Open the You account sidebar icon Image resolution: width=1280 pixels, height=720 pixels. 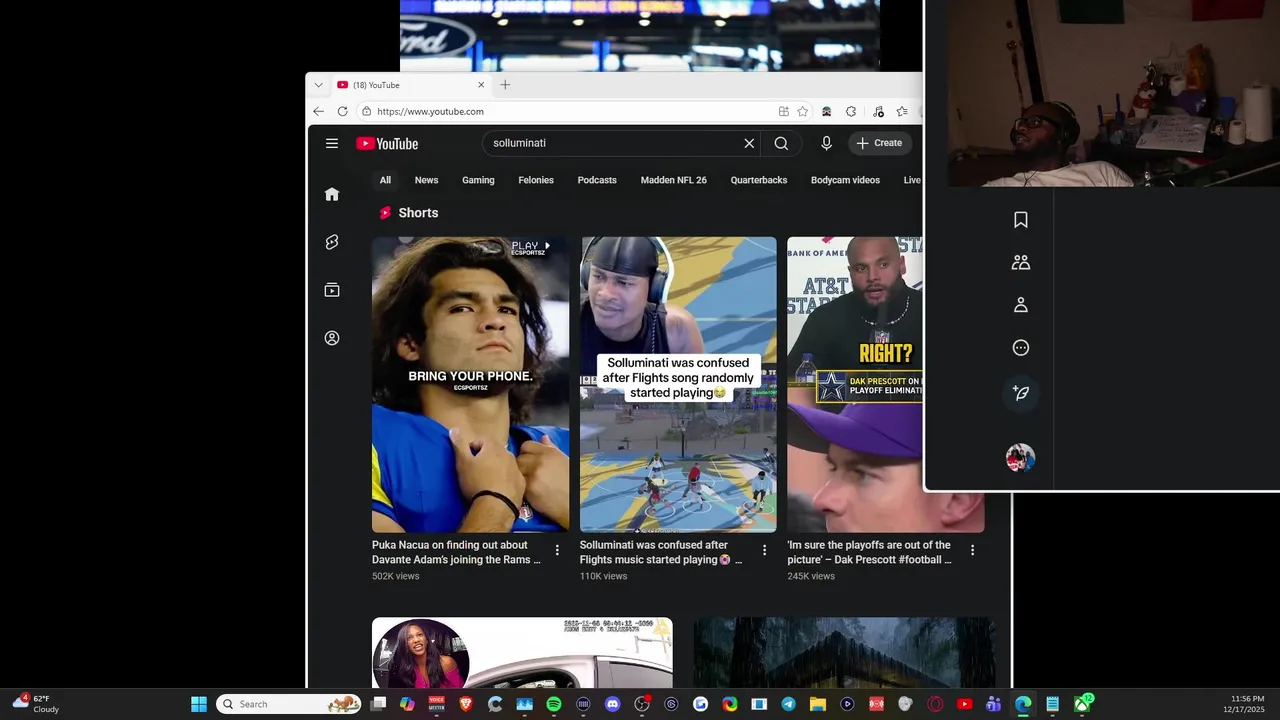[332, 338]
